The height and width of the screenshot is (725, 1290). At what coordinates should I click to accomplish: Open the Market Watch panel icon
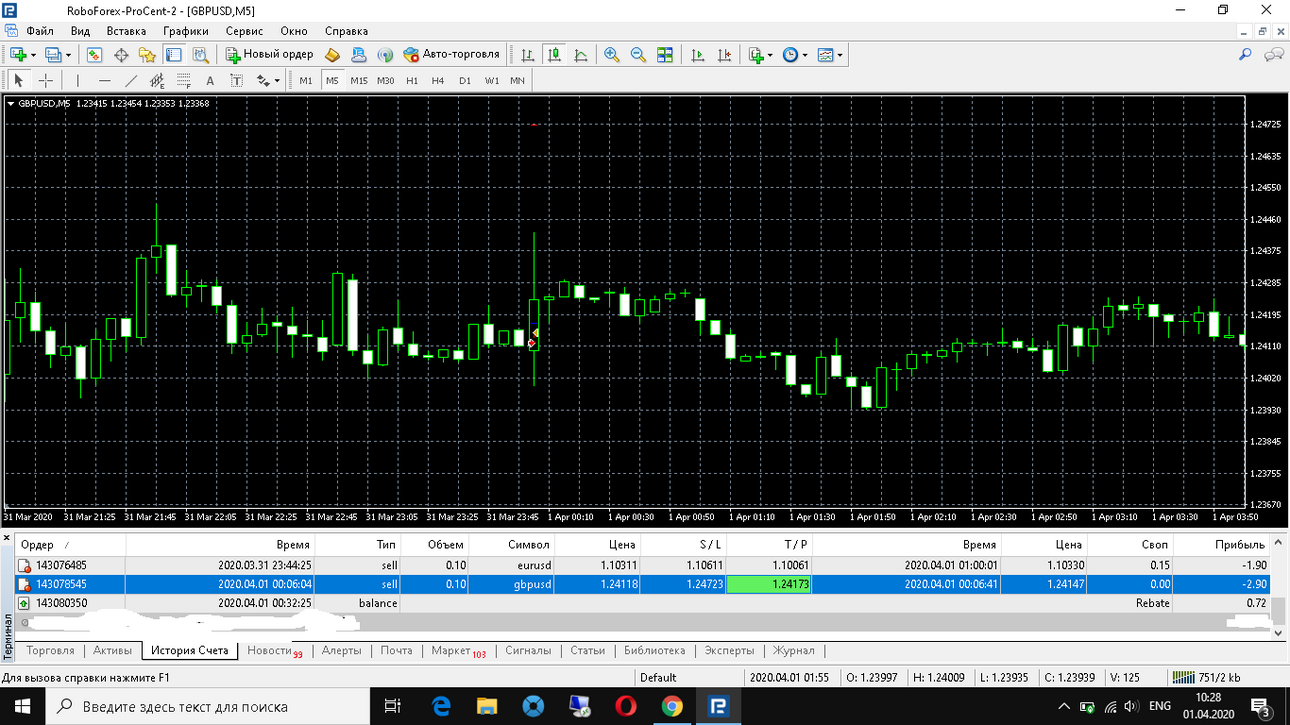tap(95, 55)
